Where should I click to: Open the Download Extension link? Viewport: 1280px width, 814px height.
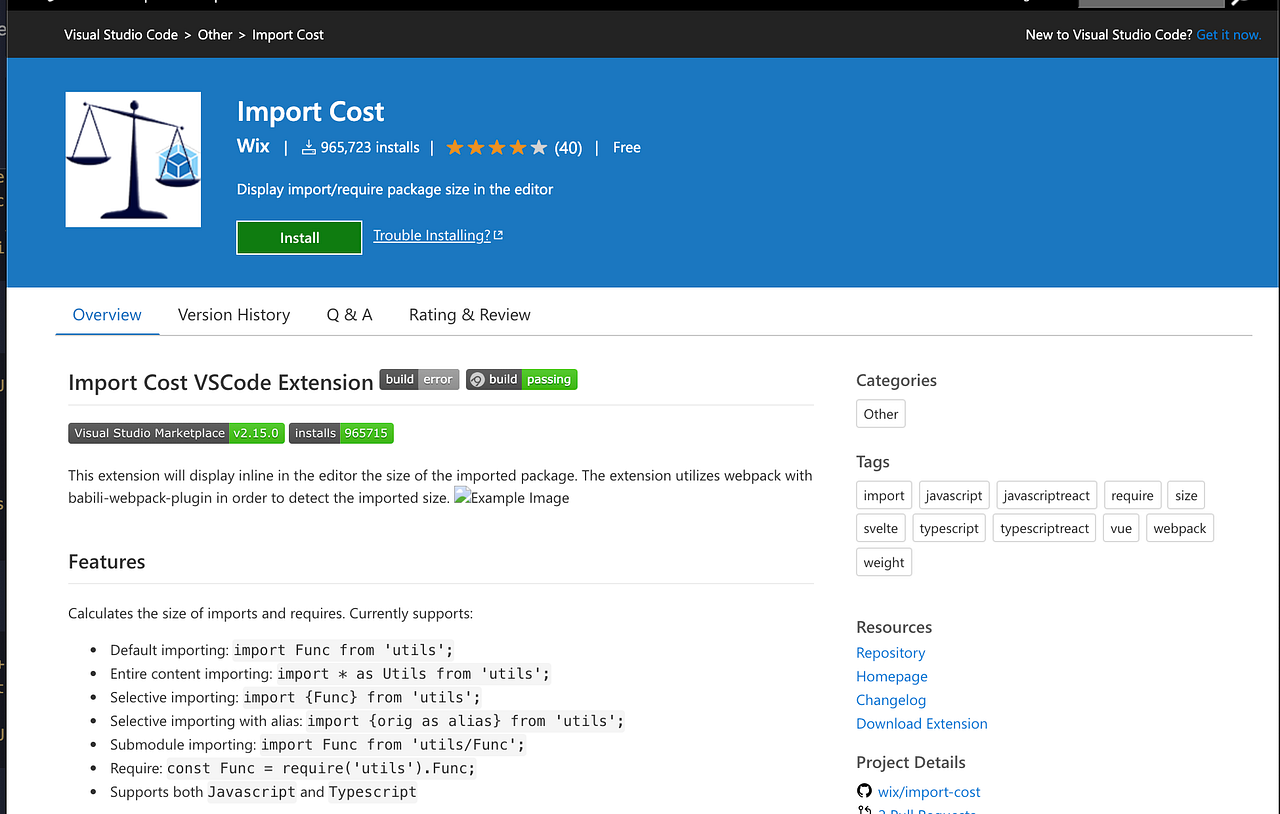(x=922, y=723)
